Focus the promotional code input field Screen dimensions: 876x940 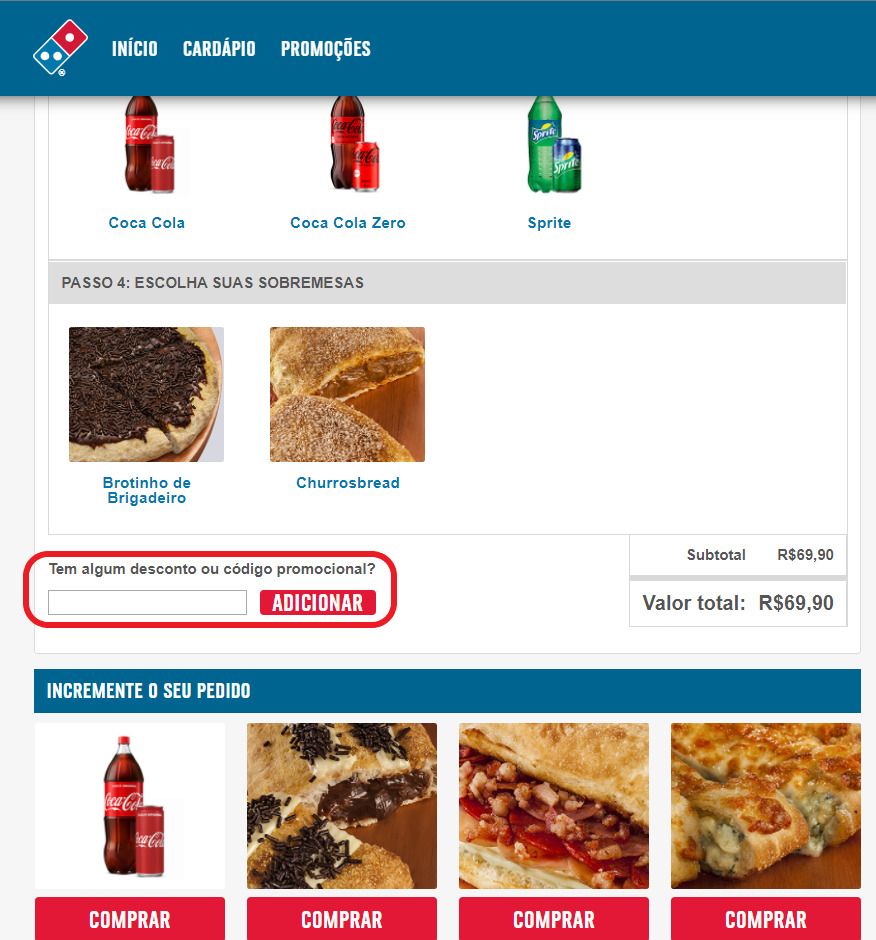coord(147,602)
